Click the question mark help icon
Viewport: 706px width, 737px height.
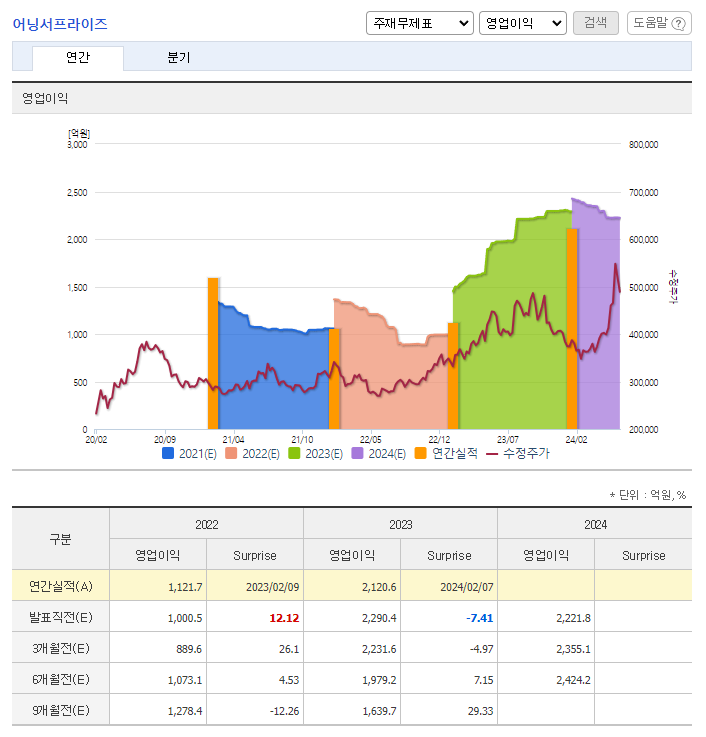[678, 24]
